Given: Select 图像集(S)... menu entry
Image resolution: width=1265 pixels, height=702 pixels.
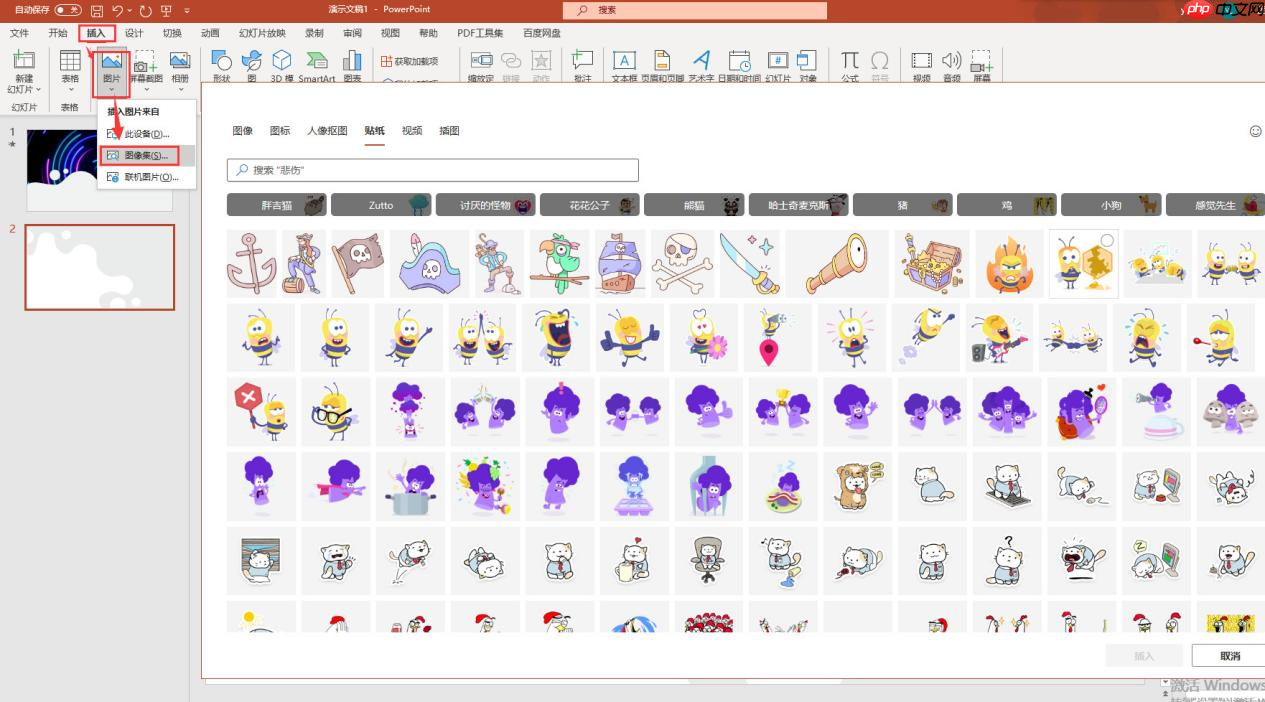Looking at the screenshot, I should [x=146, y=156].
